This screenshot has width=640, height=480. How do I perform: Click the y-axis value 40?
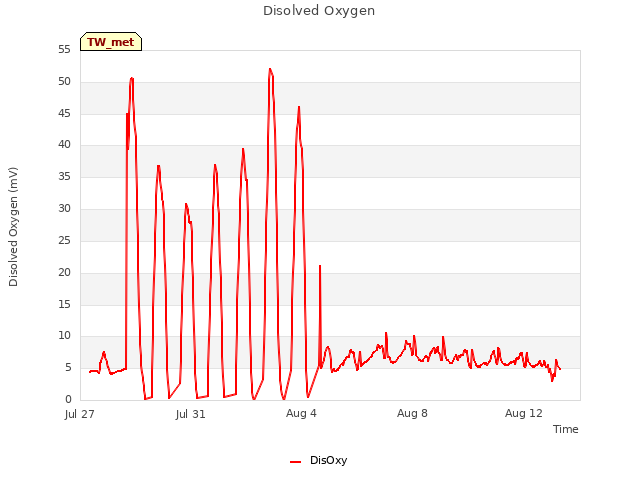pyautogui.click(x=64, y=144)
